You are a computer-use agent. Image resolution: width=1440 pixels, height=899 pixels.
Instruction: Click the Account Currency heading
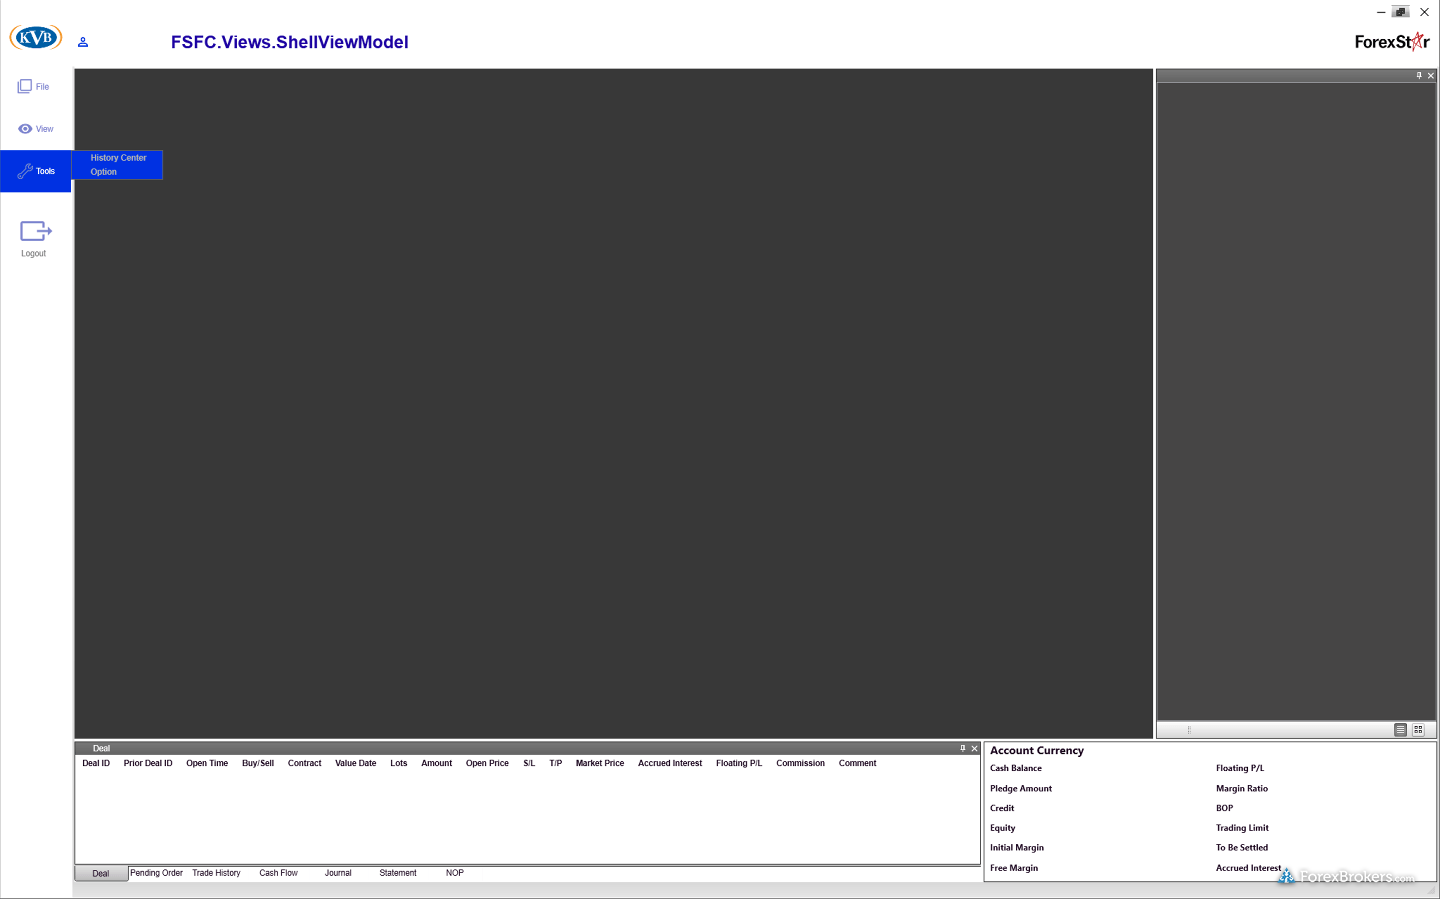click(x=1037, y=750)
